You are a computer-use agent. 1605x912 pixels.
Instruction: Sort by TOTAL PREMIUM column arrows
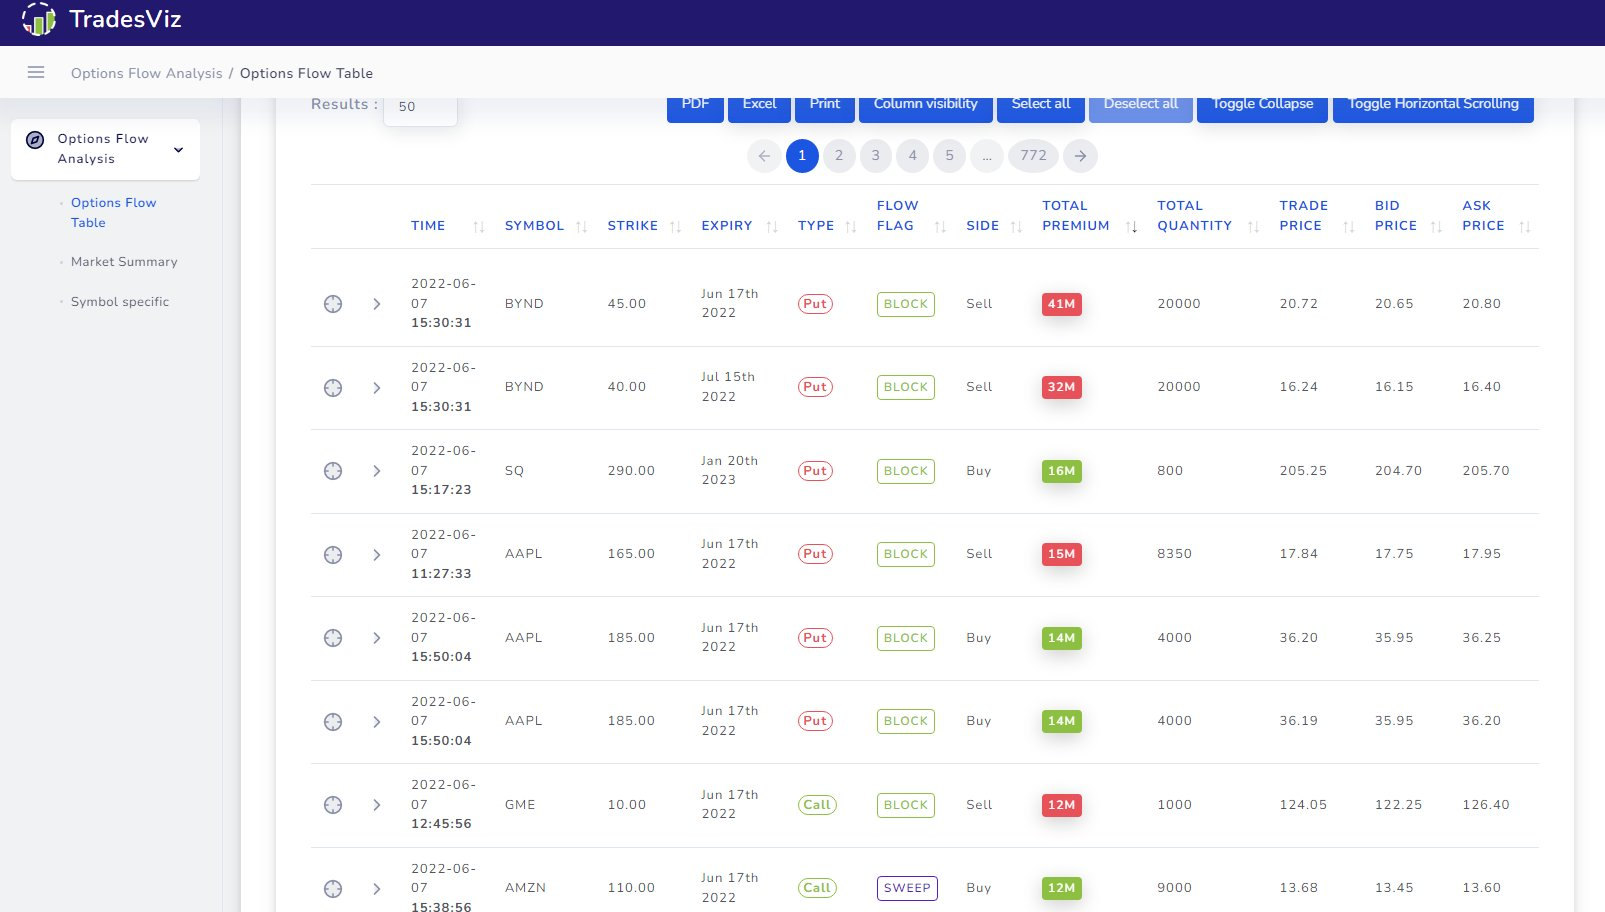[x=1132, y=227]
